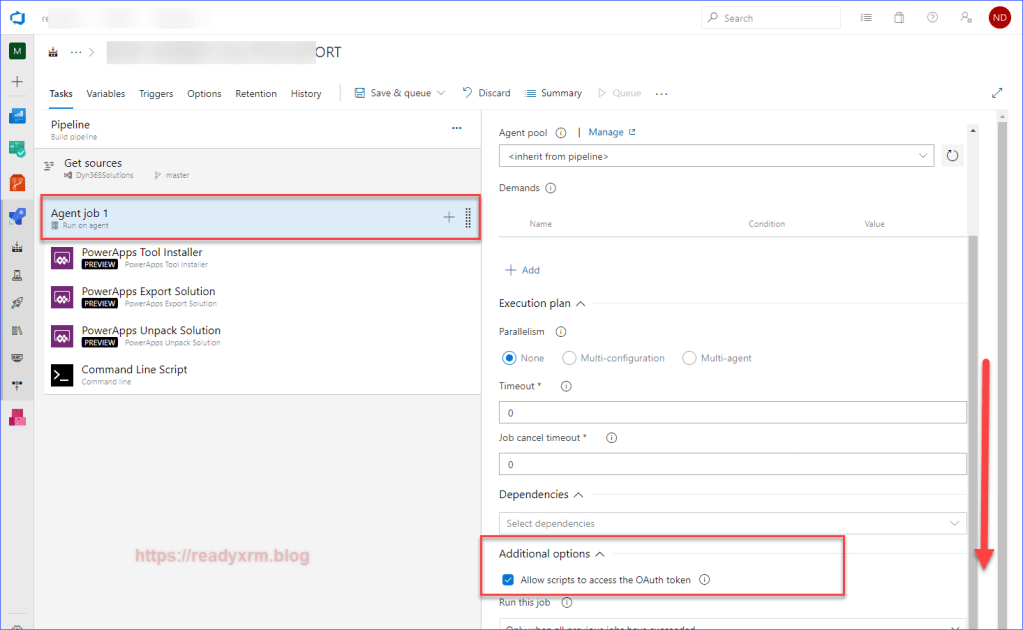
Task: Click the right panel vertical scrollbar
Action: tap(973, 400)
